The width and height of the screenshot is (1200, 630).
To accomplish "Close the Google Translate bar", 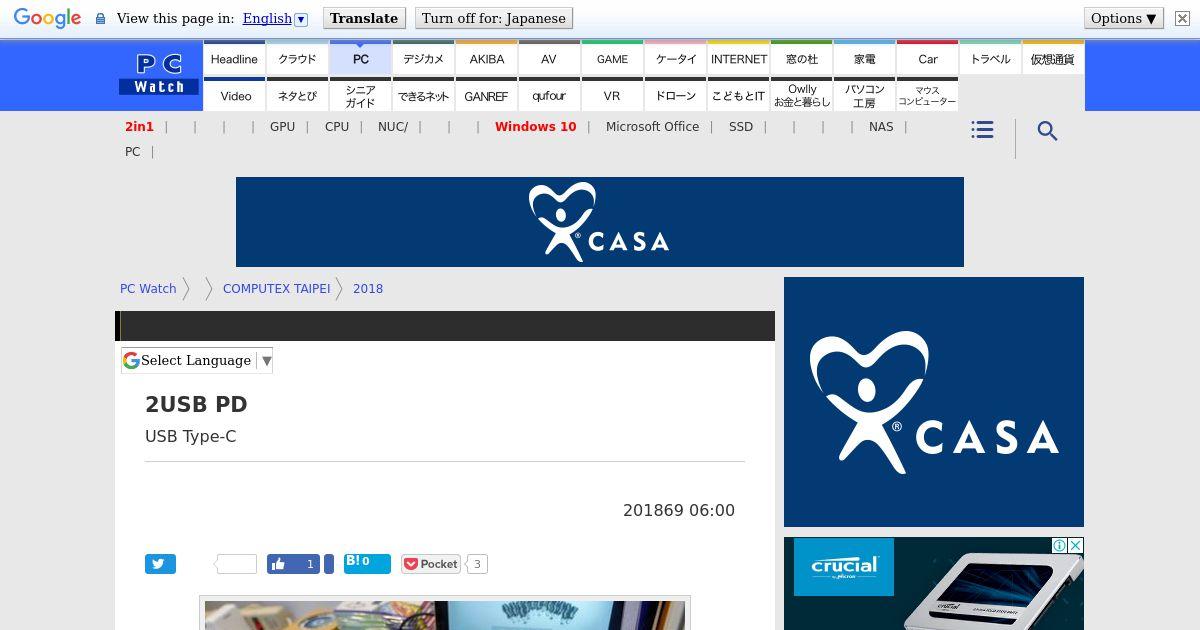I will [x=1182, y=19].
